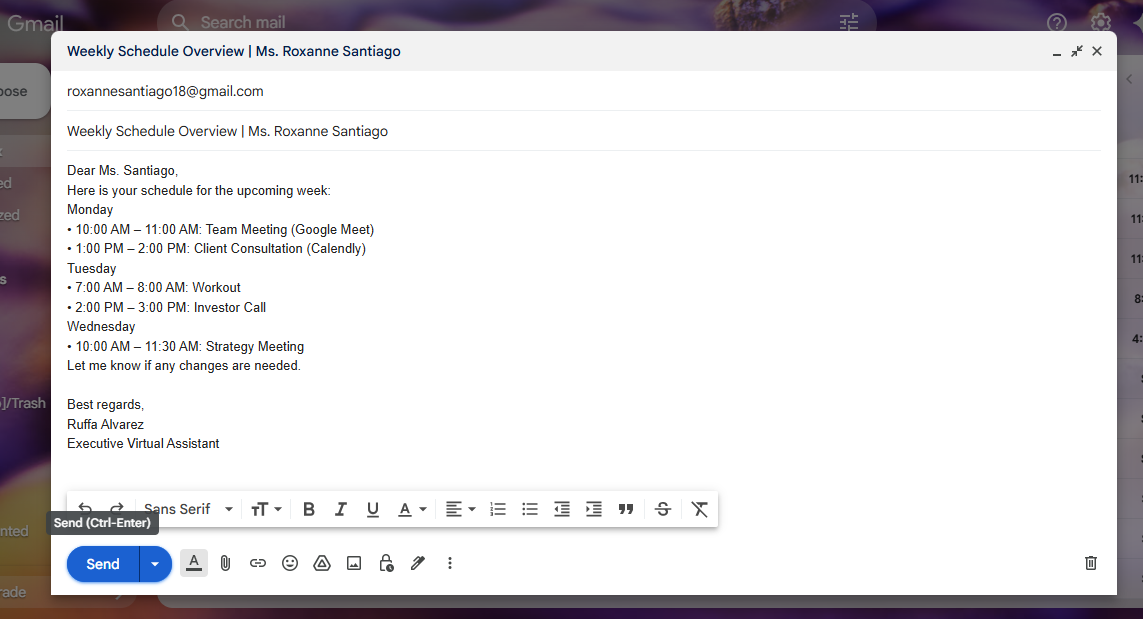Open the emoji picker
The width and height of the screenshot is (1143, 619).
pos(290,563)
